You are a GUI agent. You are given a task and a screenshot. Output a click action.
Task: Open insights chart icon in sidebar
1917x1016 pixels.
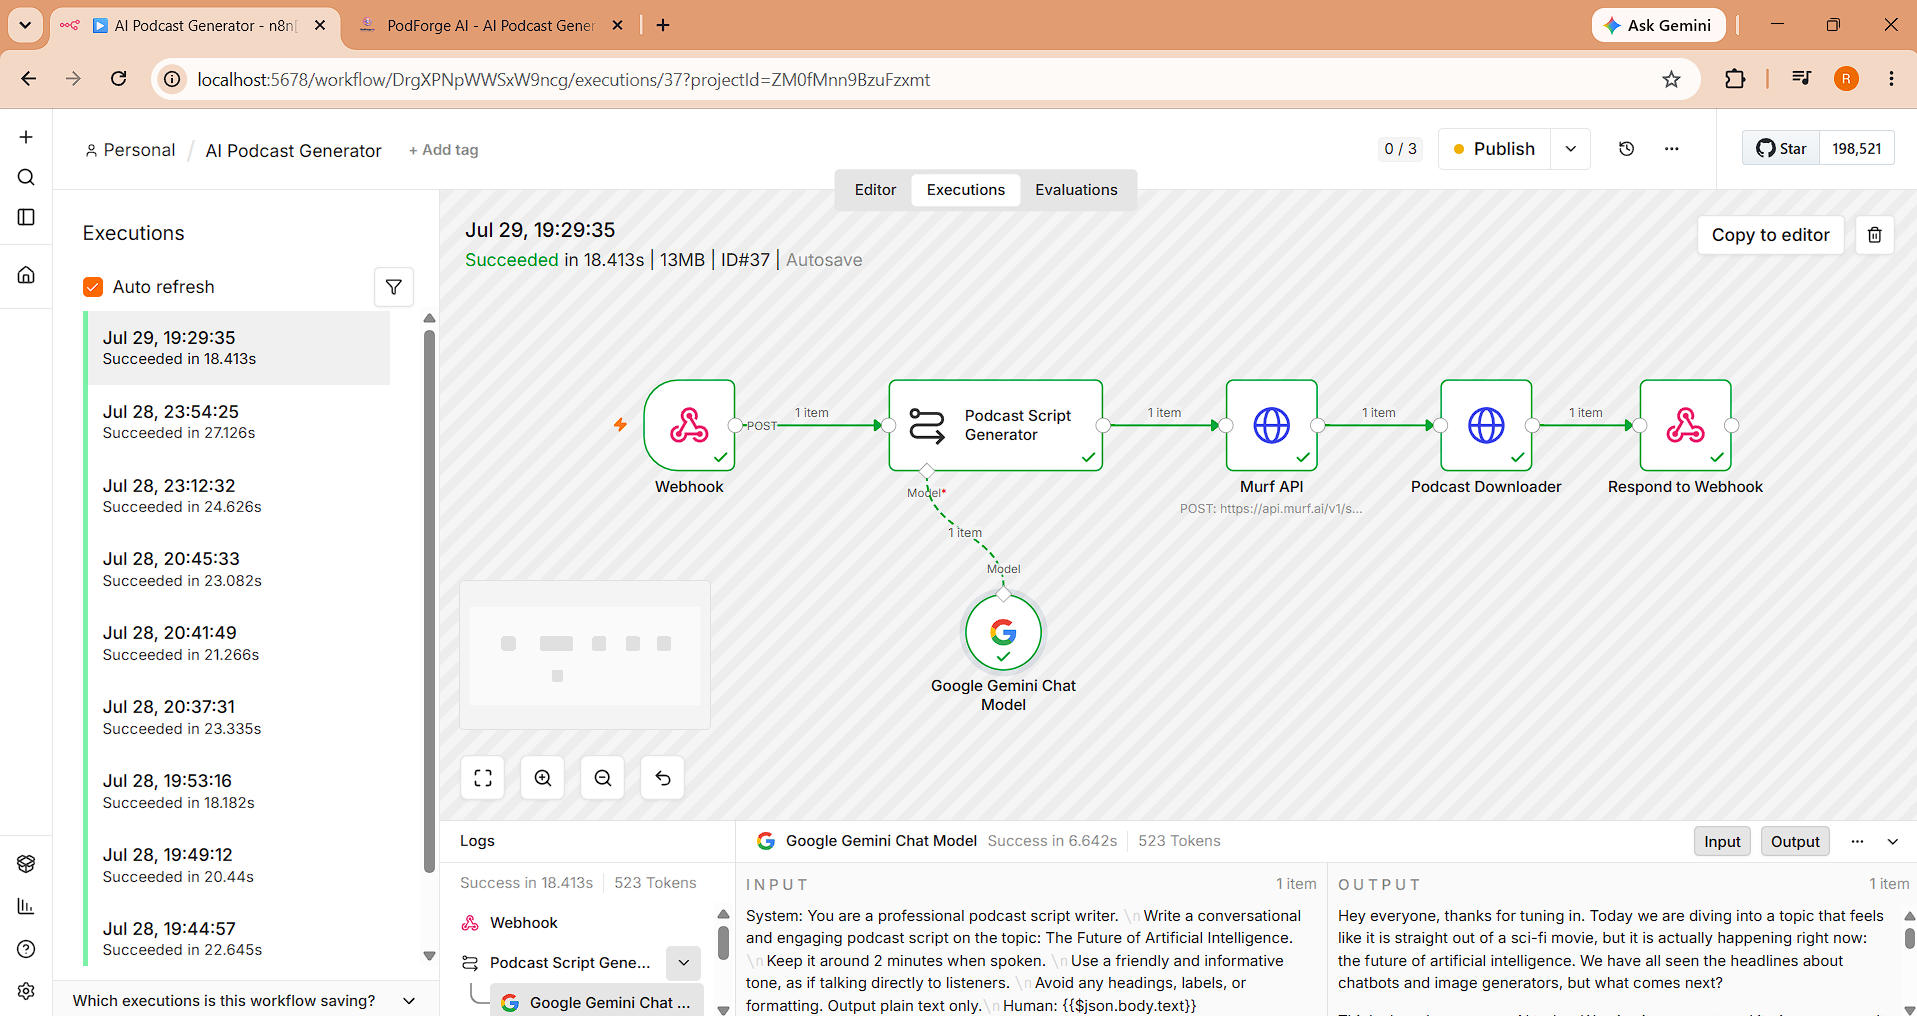(x=26, y=906)
